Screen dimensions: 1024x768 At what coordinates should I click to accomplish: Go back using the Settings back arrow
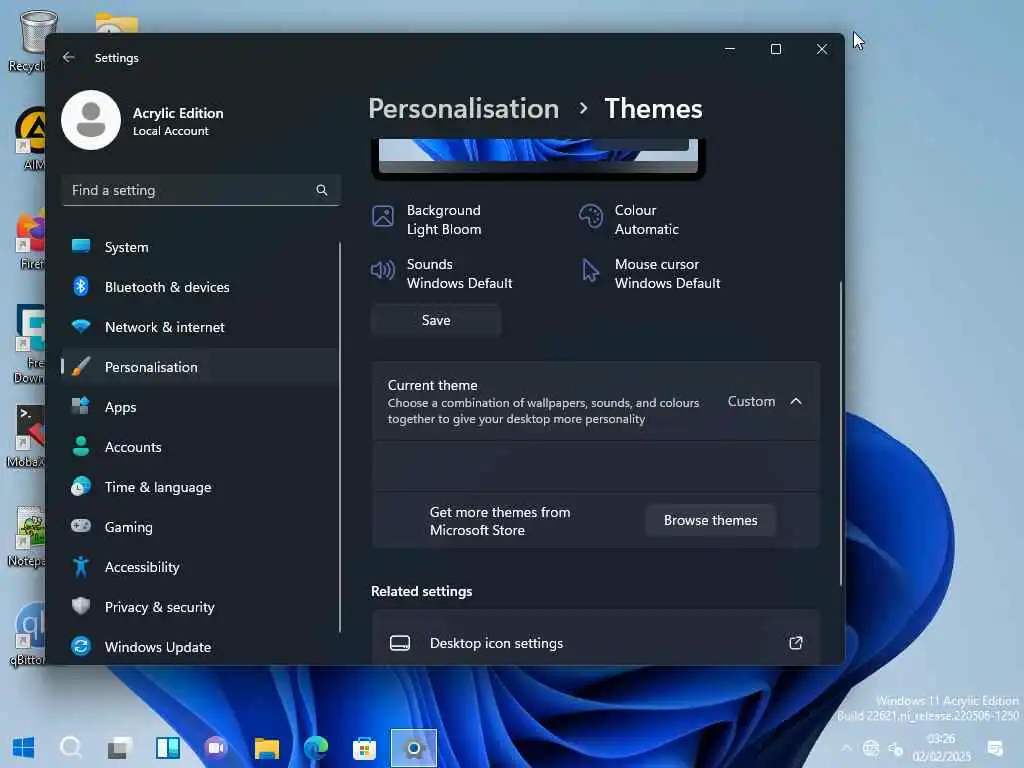[69, 57]
